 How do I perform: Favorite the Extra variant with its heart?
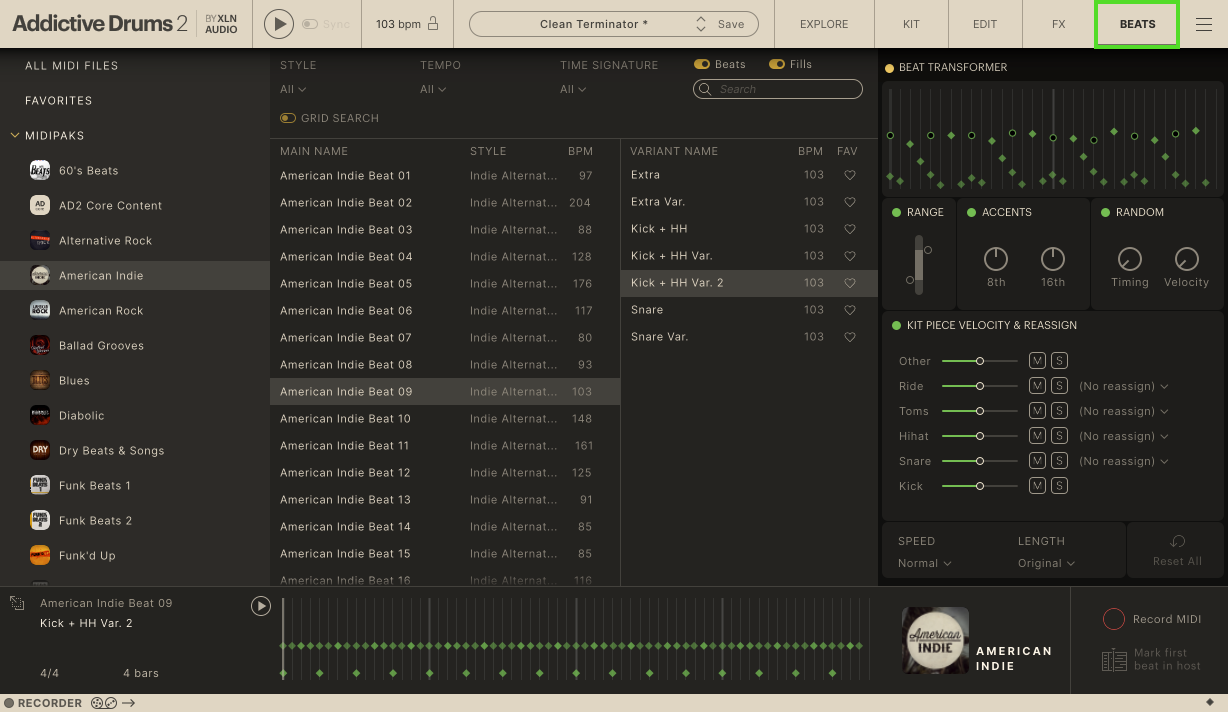point(850,175)
